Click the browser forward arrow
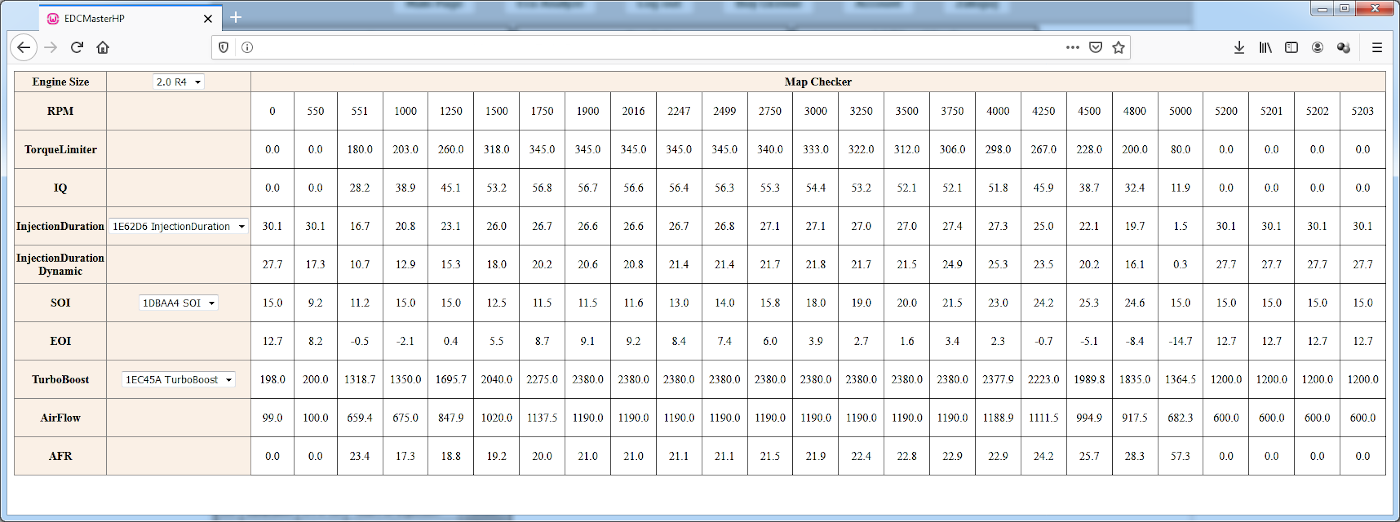1400x522 pixels. point(51,47)
